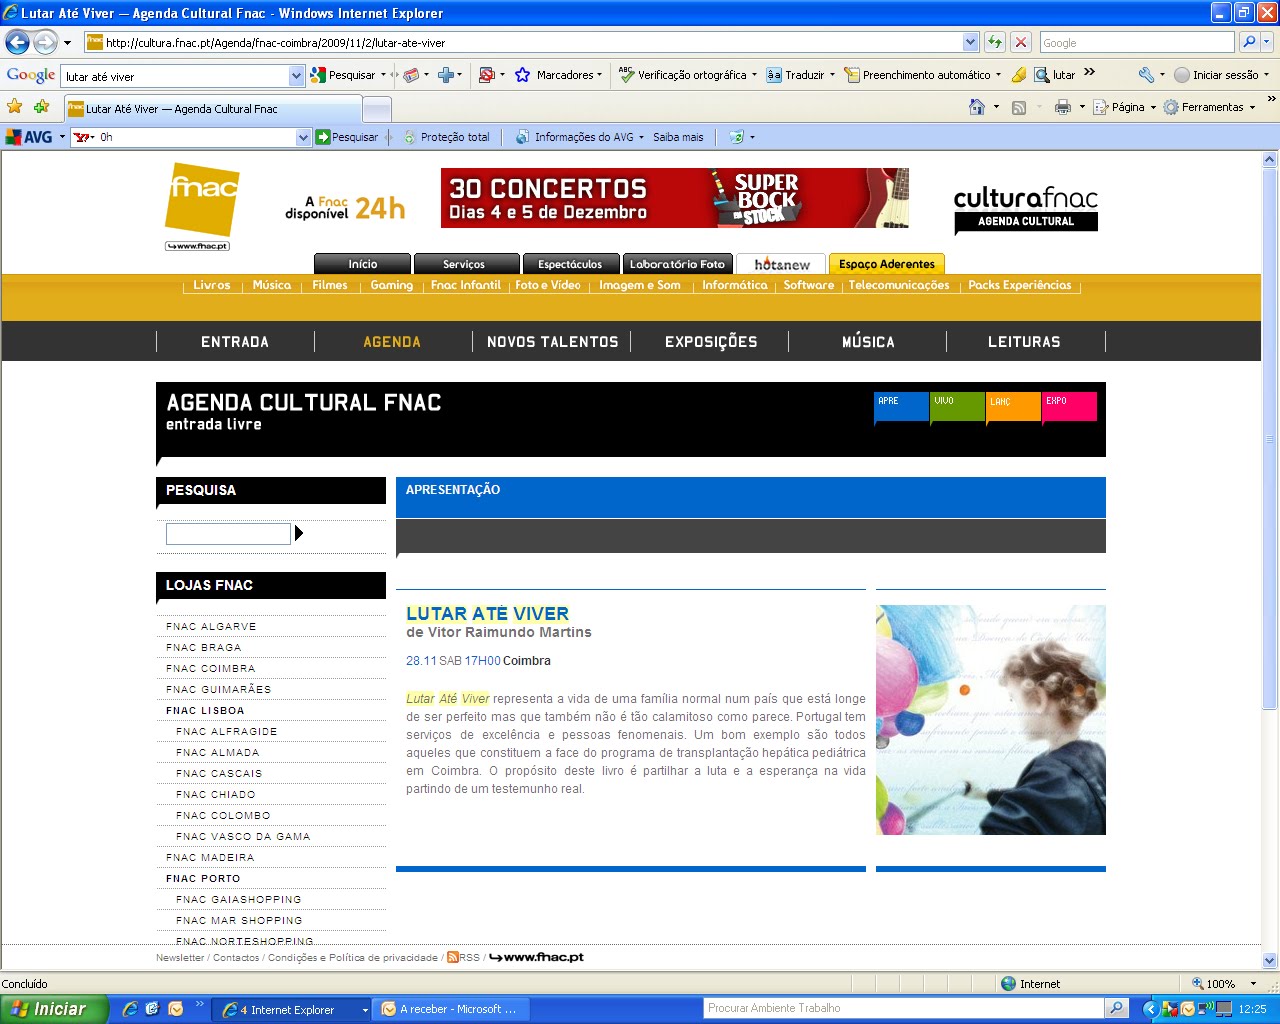Go back with the browser Back arrow

pos(18,42)
